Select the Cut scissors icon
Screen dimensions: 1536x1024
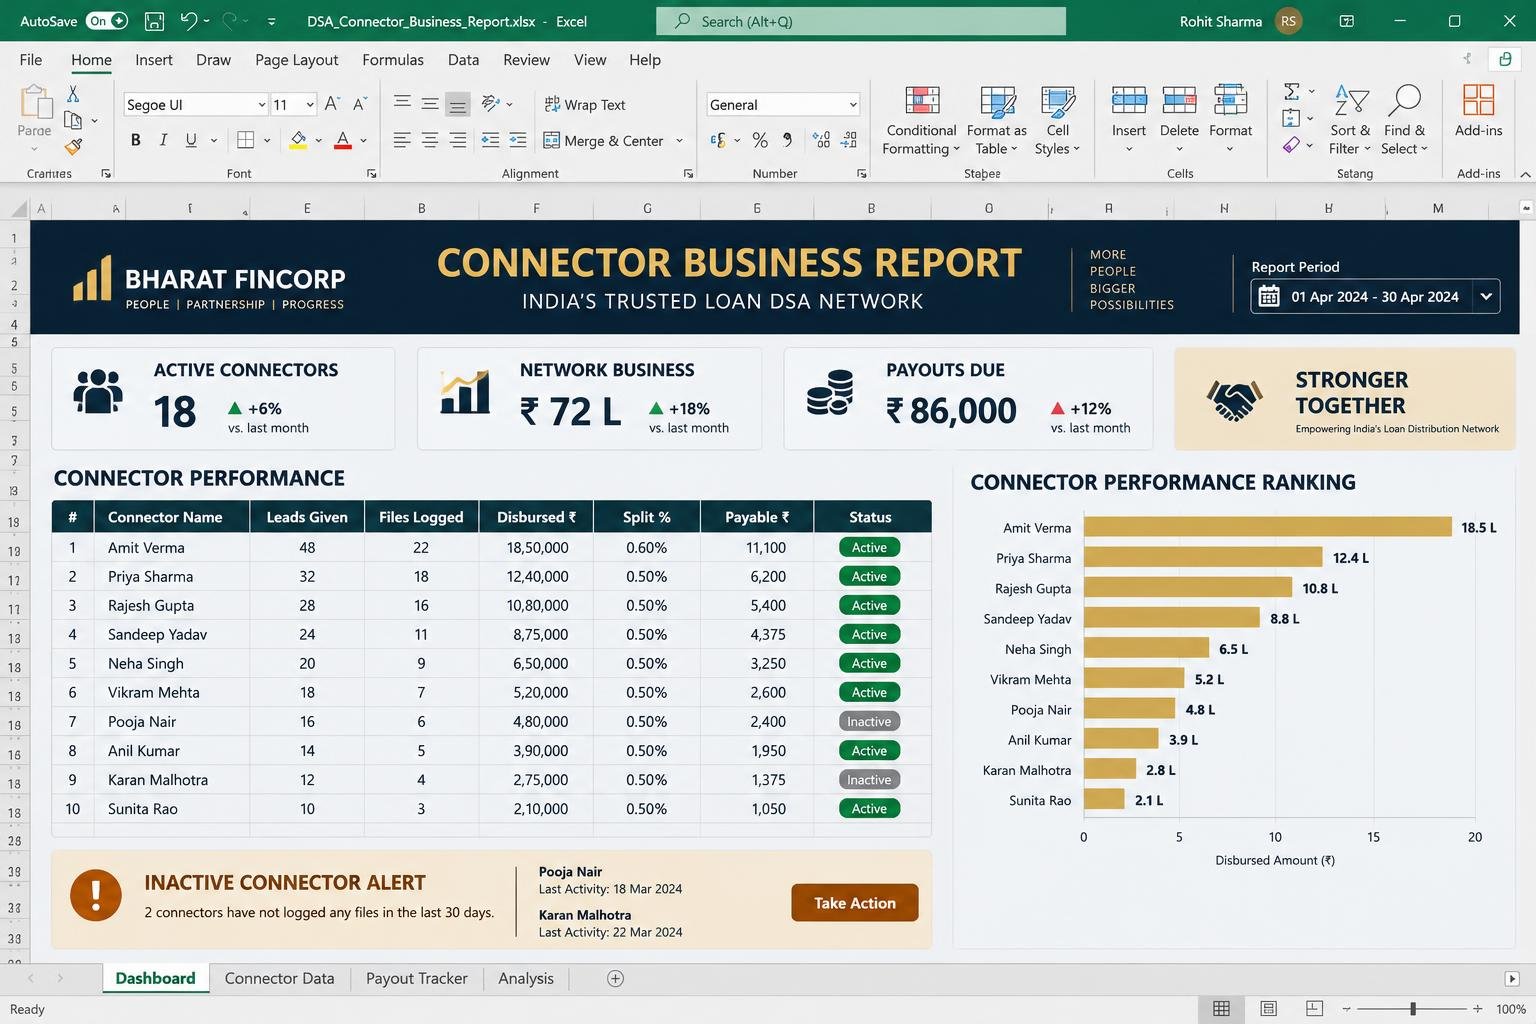[73, 94]
